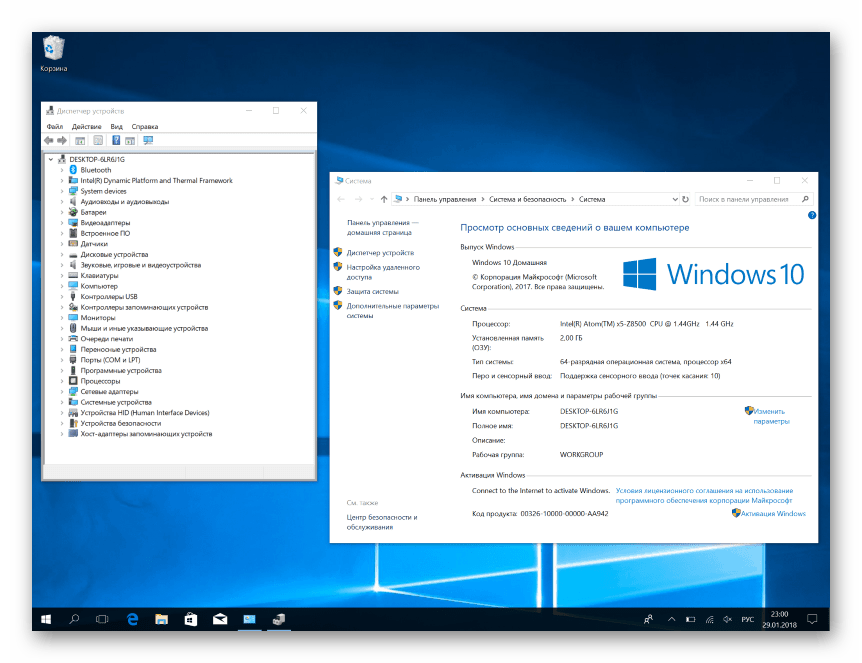Click Активация Windows link
This screenshot has width=862, height=663.
click(x=773, y=513)
